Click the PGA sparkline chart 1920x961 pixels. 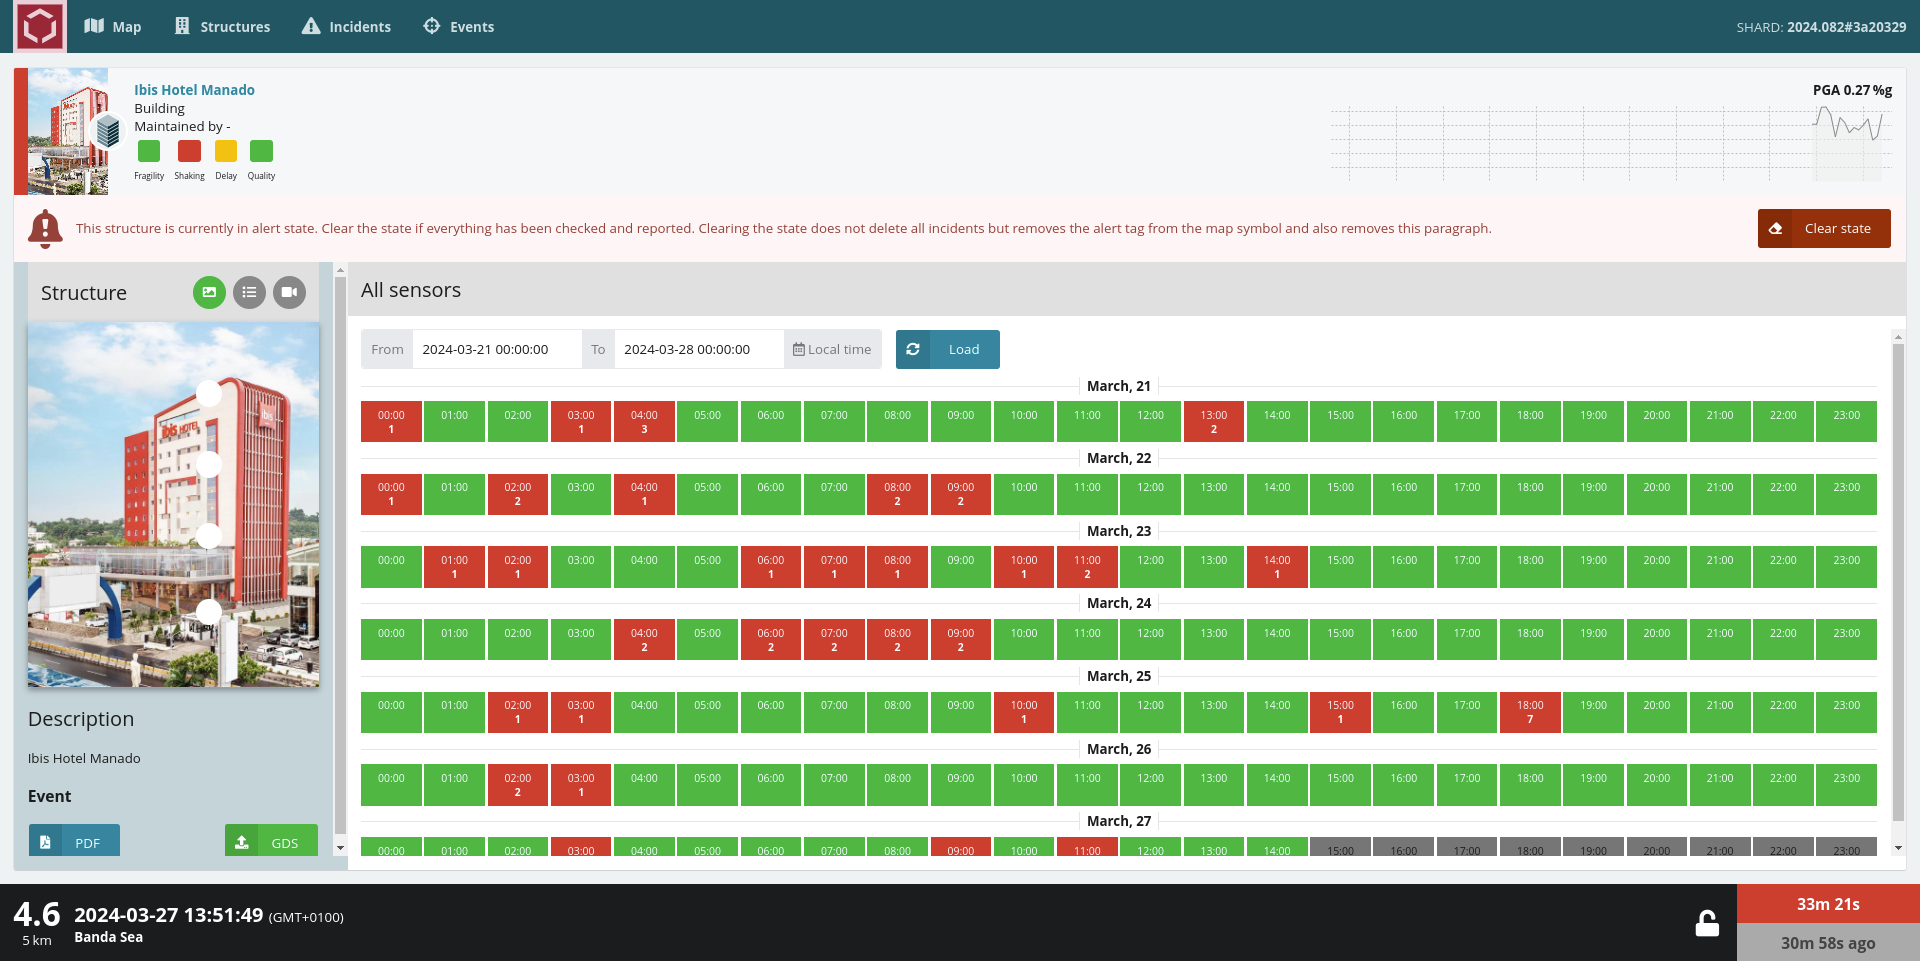click(x=1611, y=143)
